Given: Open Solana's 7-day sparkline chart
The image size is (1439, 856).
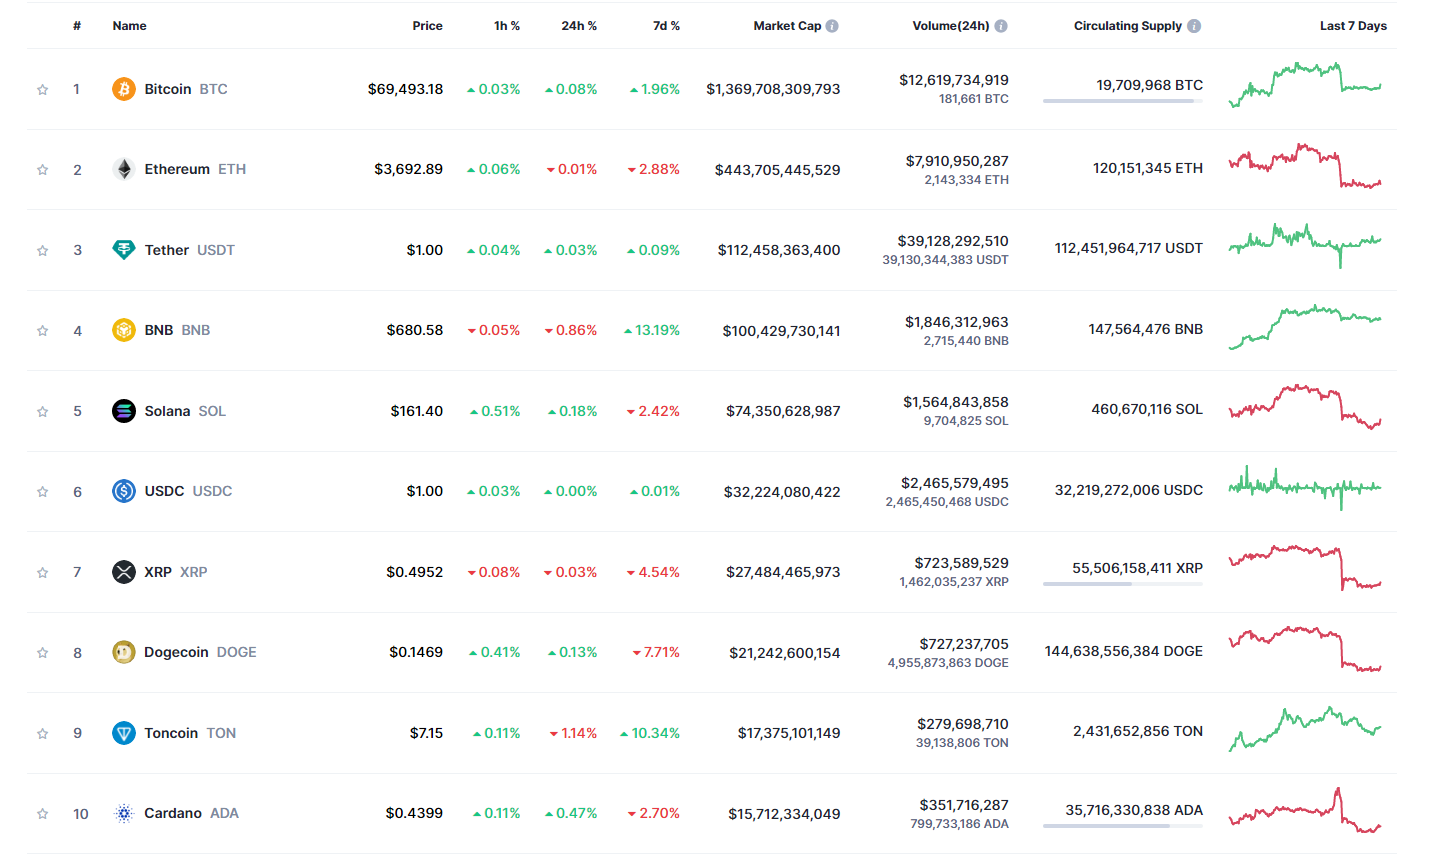Looking at the screenshot, I should pyautogui.click(x=1305, y=407).
